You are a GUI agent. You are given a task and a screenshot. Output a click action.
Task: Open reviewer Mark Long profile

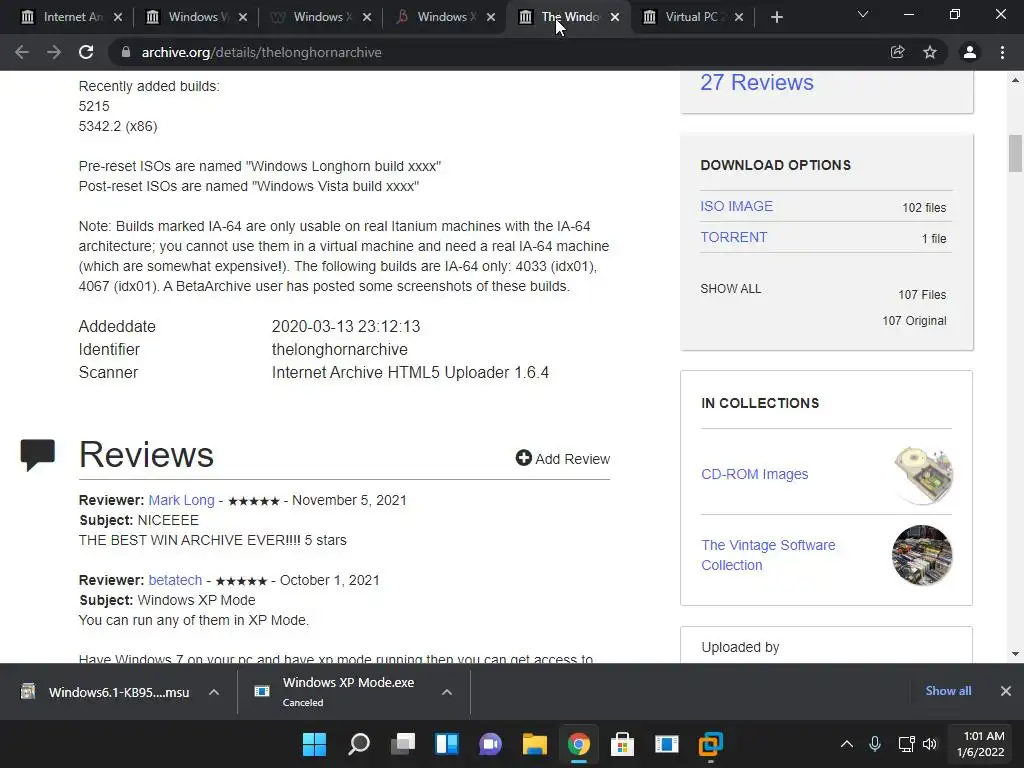[182, 500]
